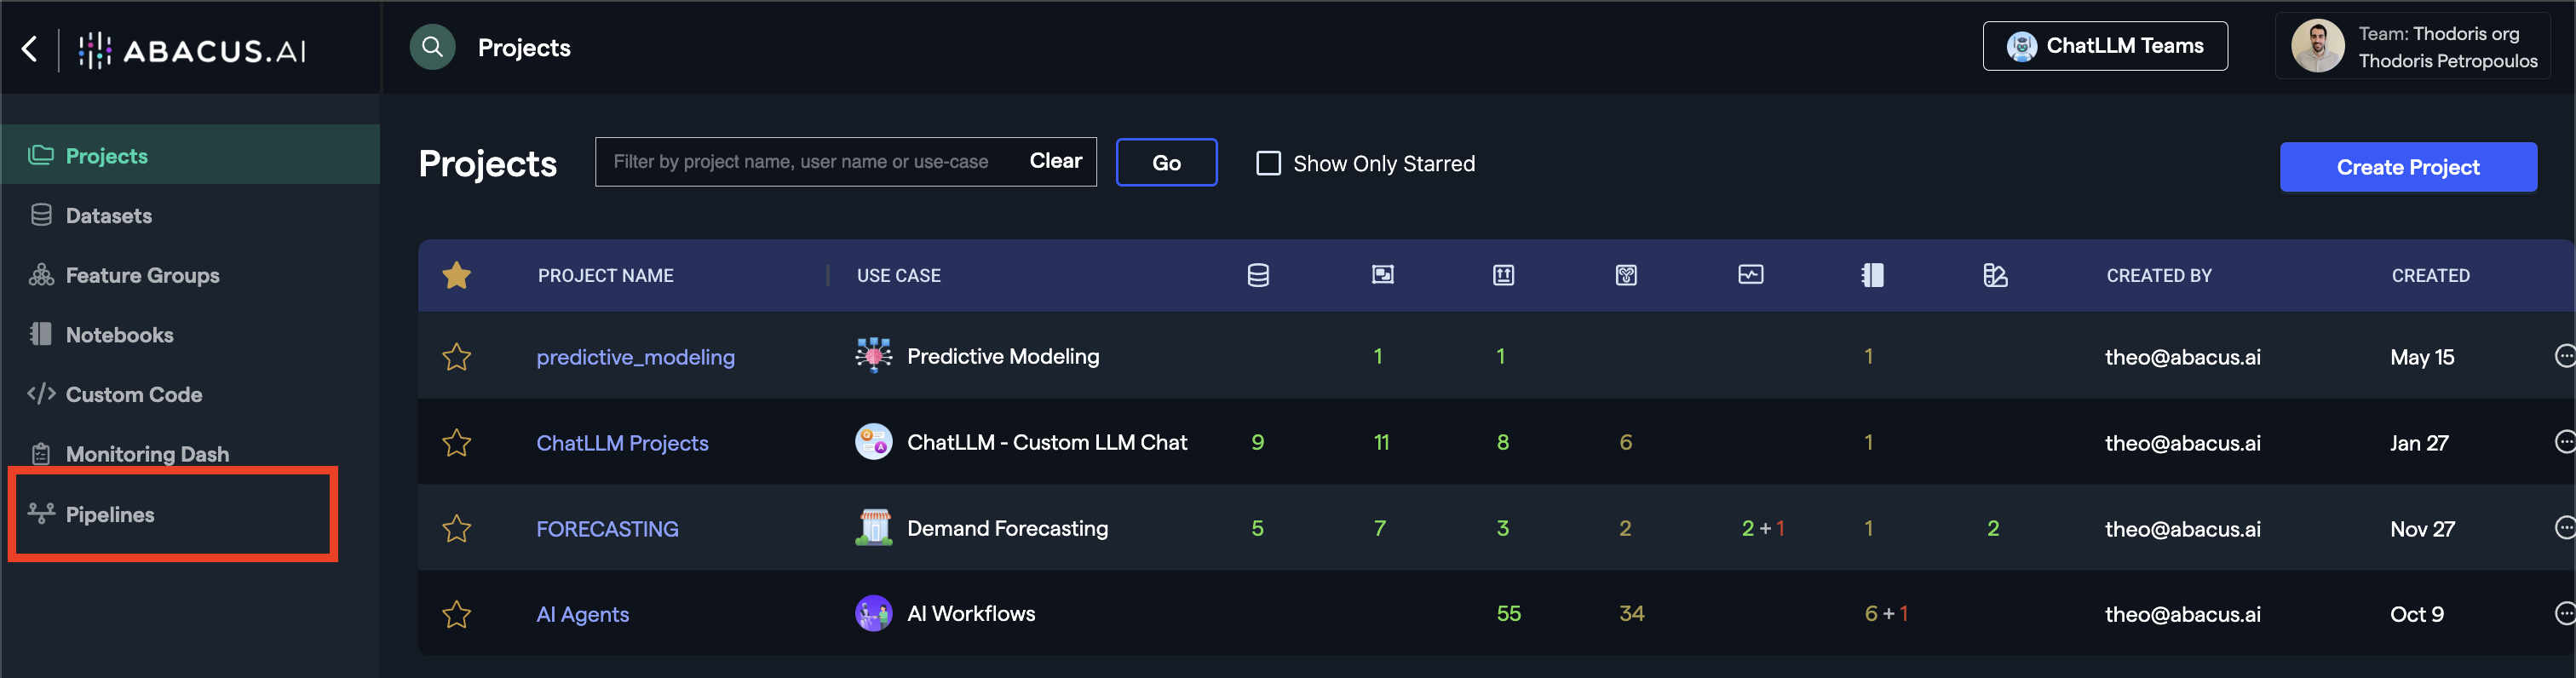
Task: Open the Predictive Modeling use case icon
Action: pos(873,356)
